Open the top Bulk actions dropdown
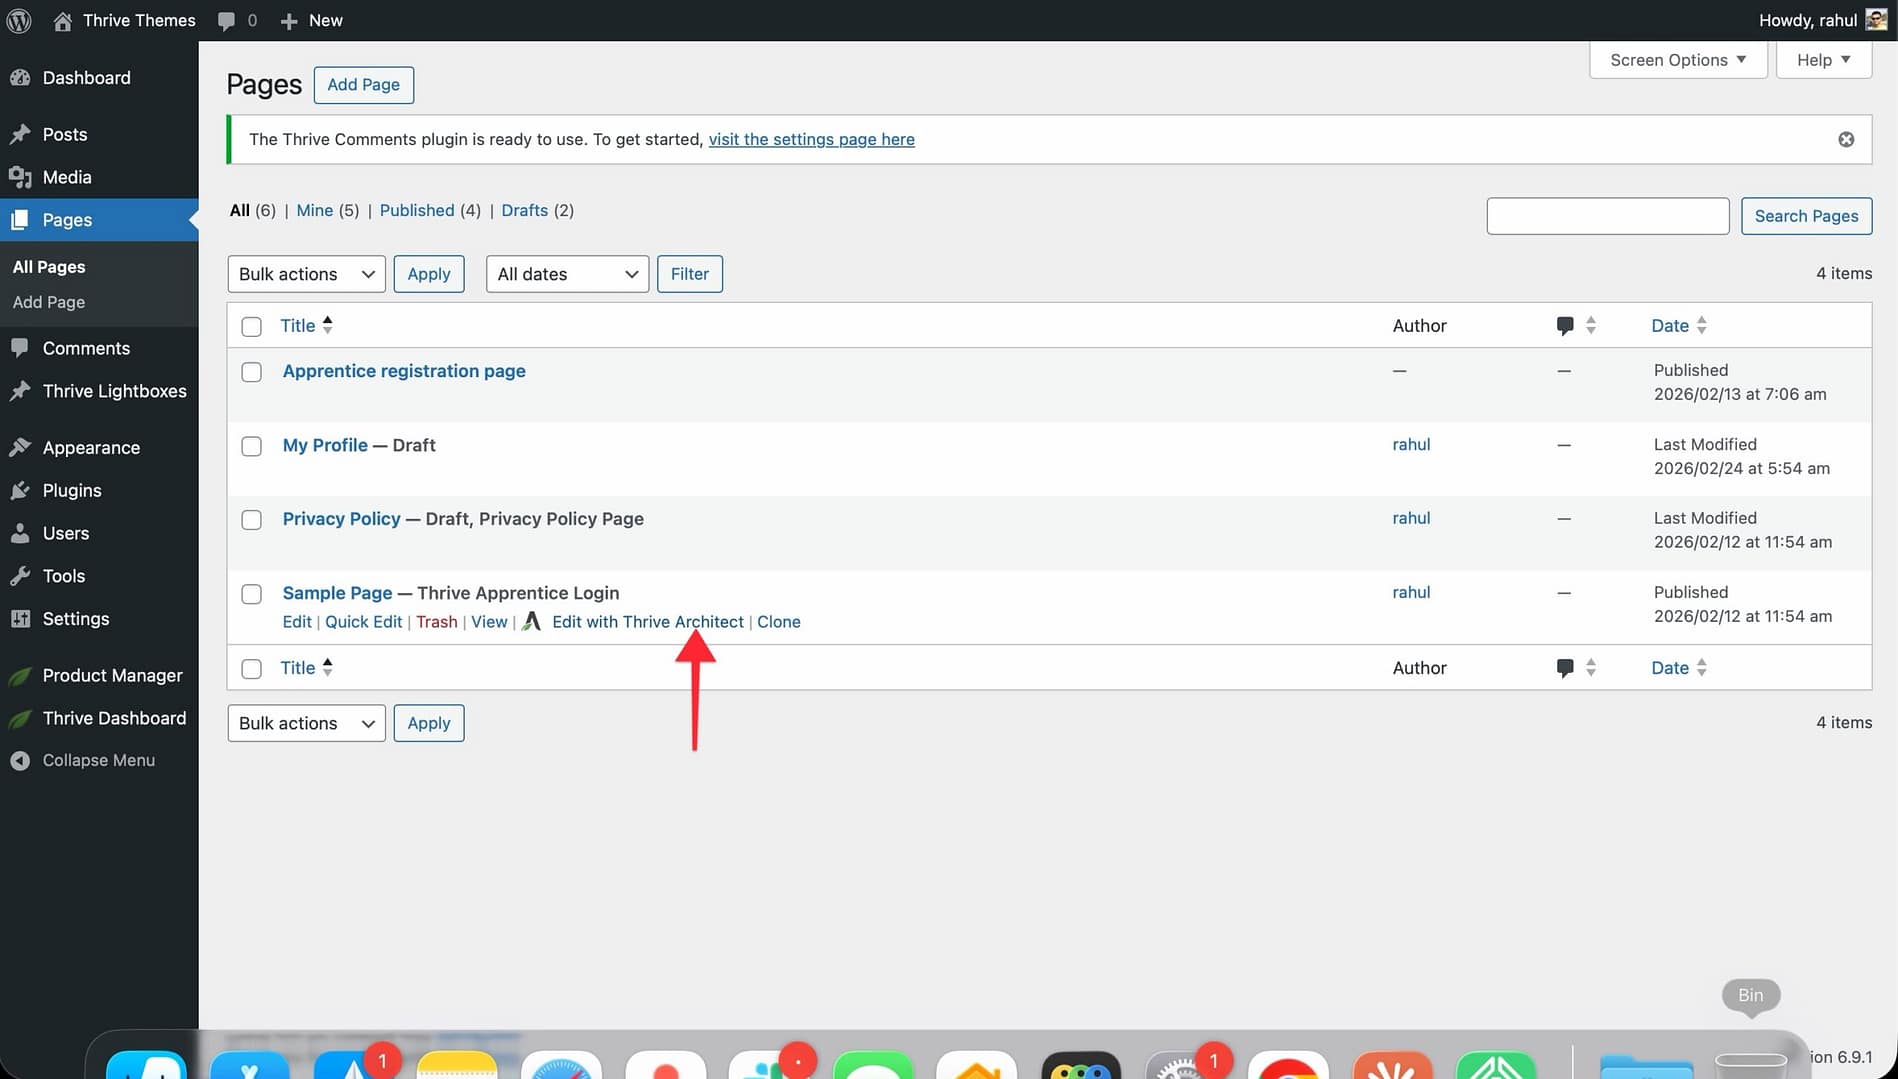This screenshot has height=1079, width=1898. point(306,274)
